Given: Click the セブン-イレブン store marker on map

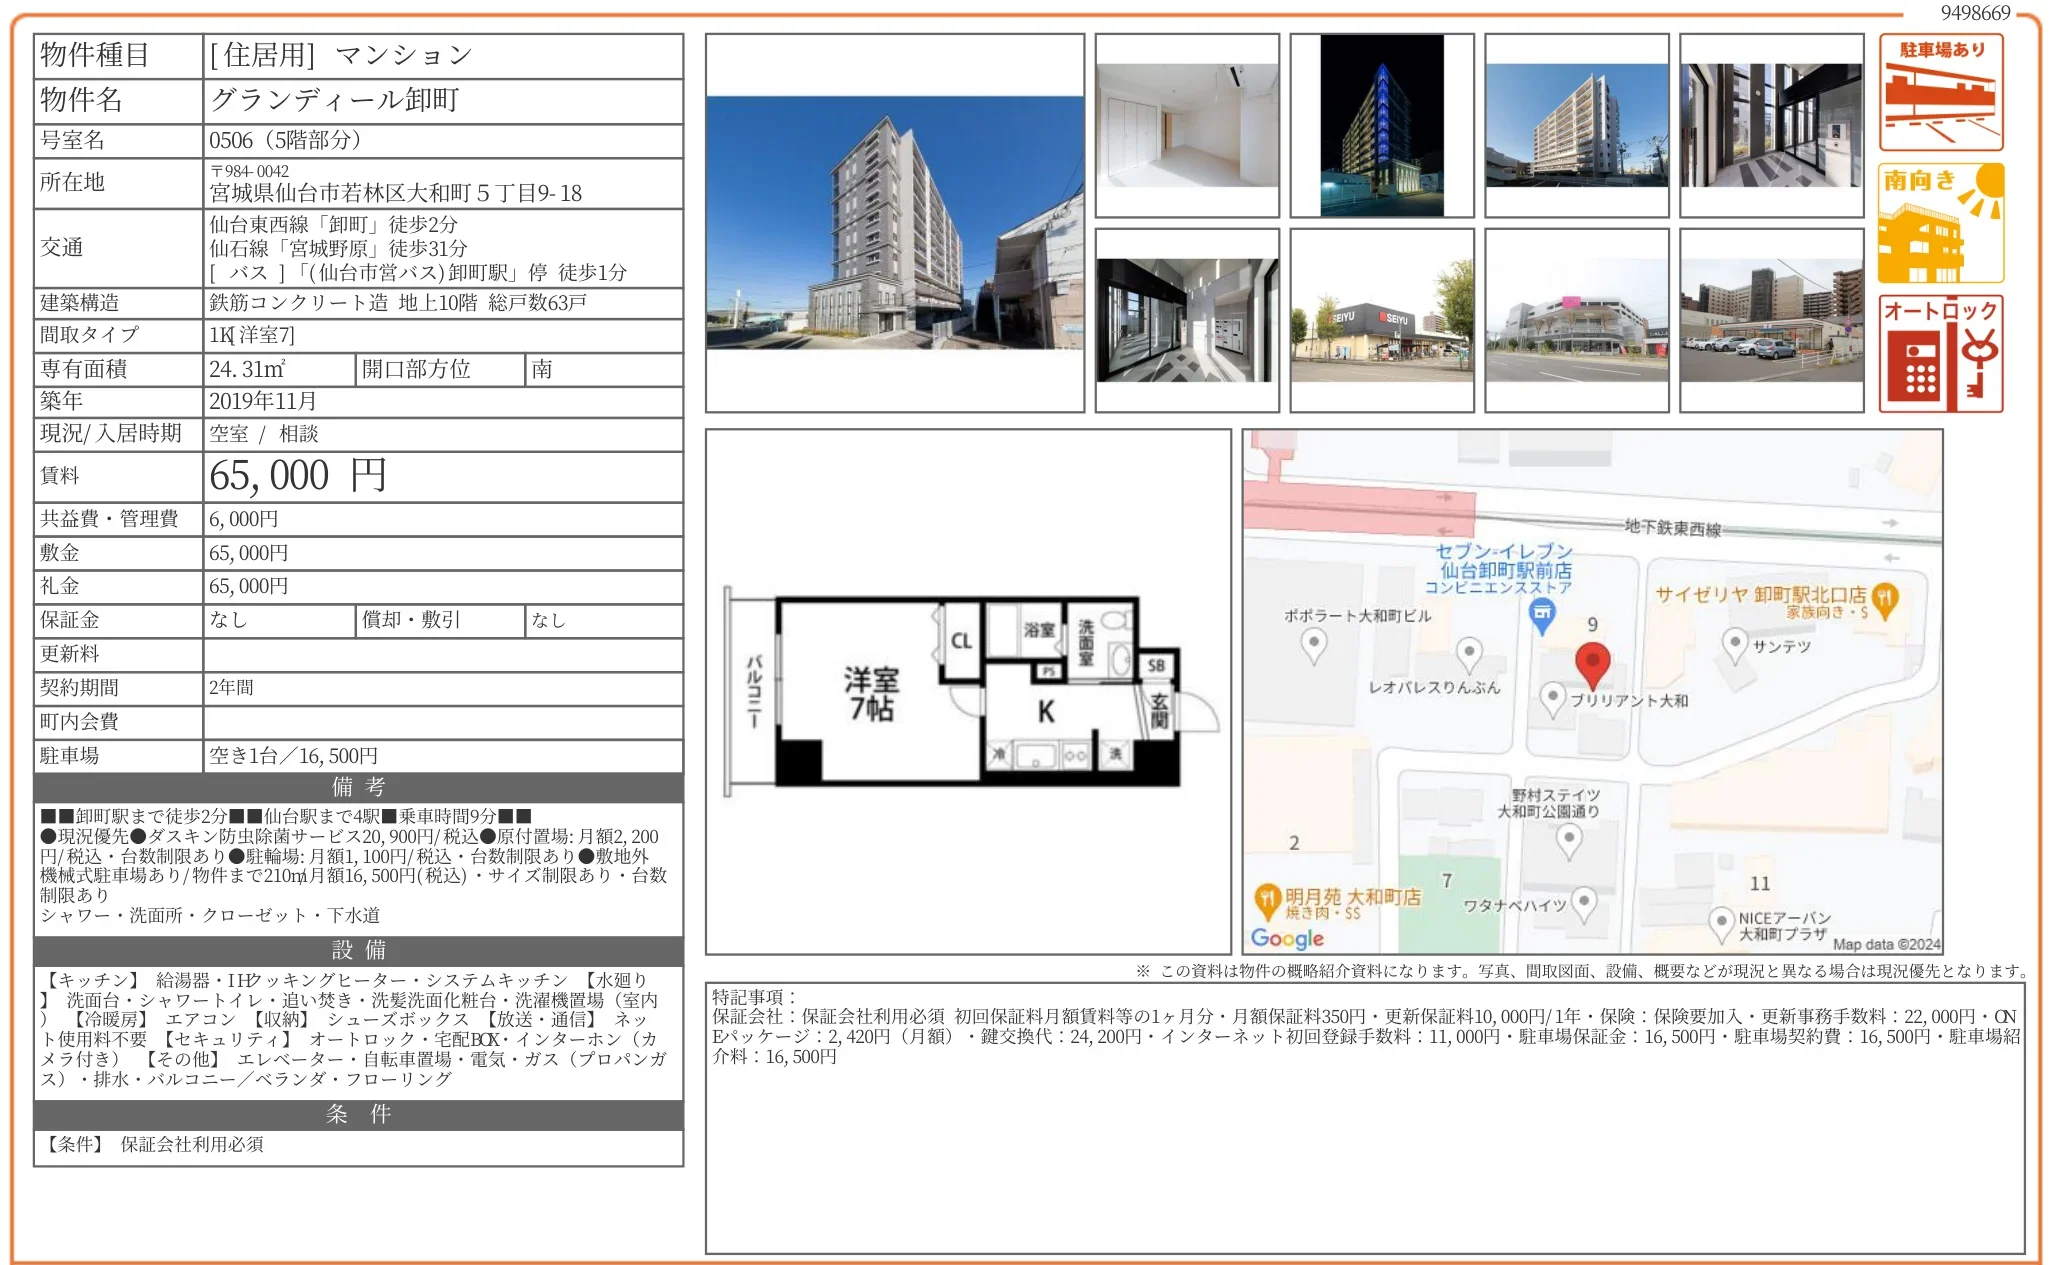Looking at the screenshot, I should pos(1542,616).
